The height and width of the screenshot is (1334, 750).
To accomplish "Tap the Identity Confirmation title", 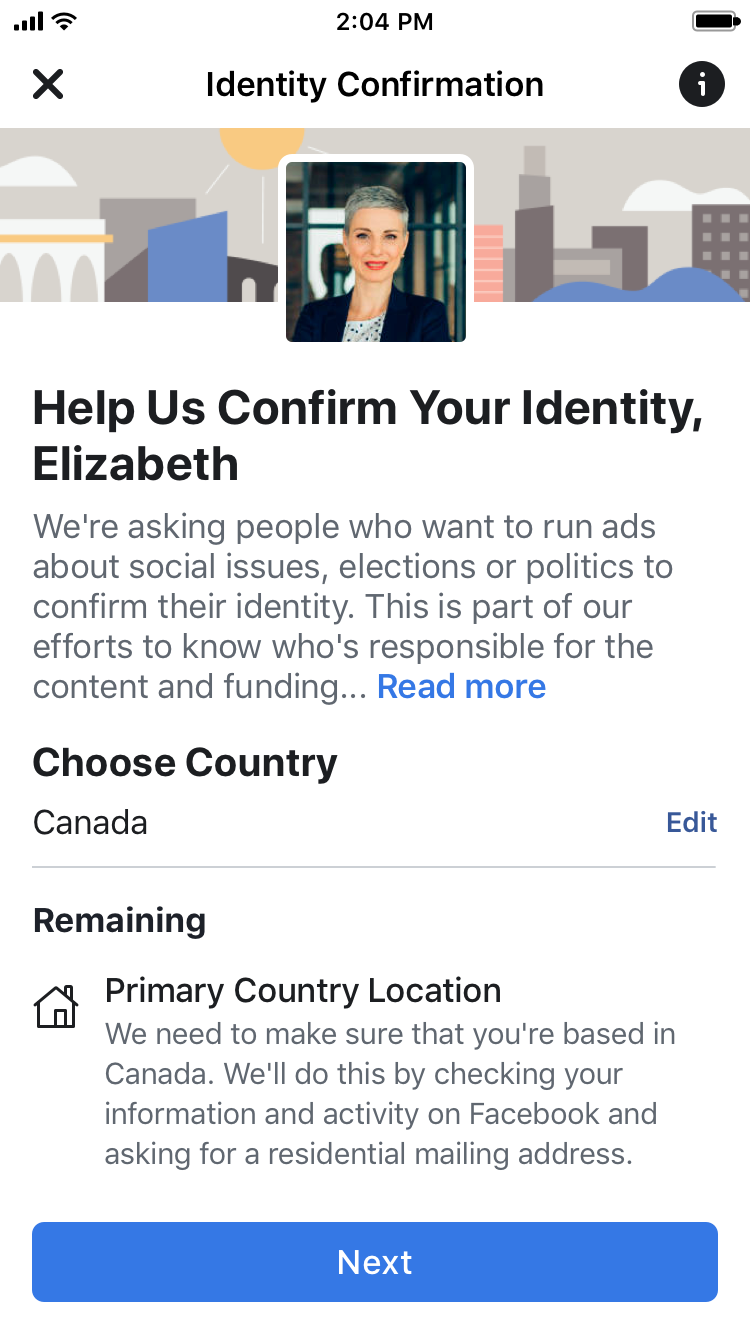I will click(x=375, y=84).
